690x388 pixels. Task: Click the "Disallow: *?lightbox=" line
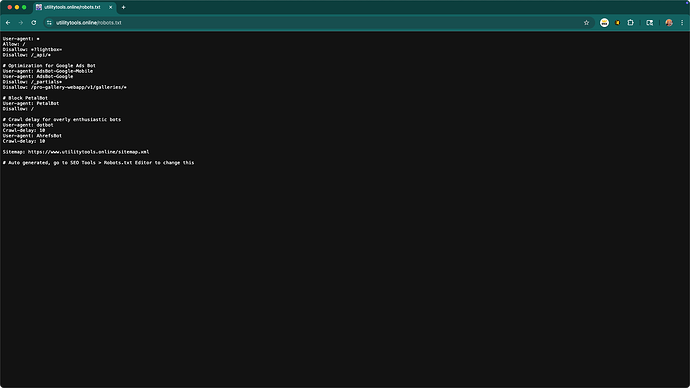[x=32, y=49]
